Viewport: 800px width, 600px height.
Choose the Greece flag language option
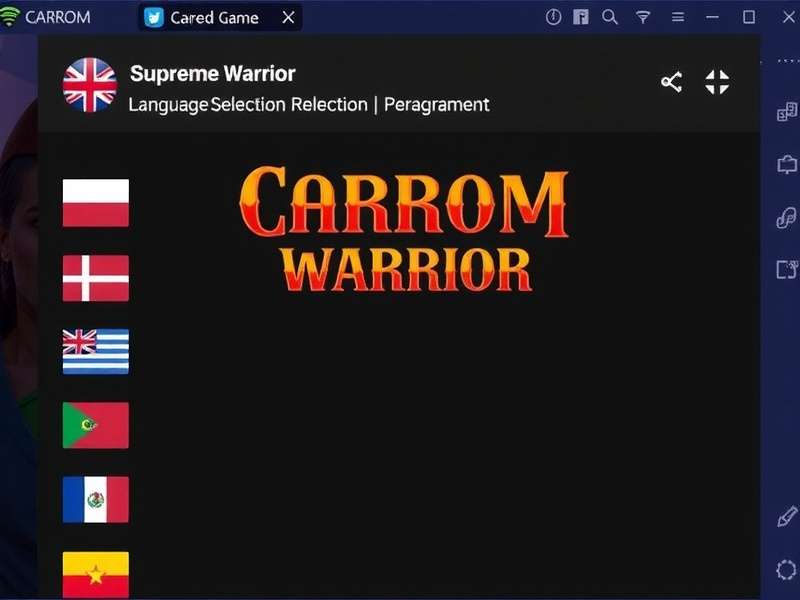[96, 350]
